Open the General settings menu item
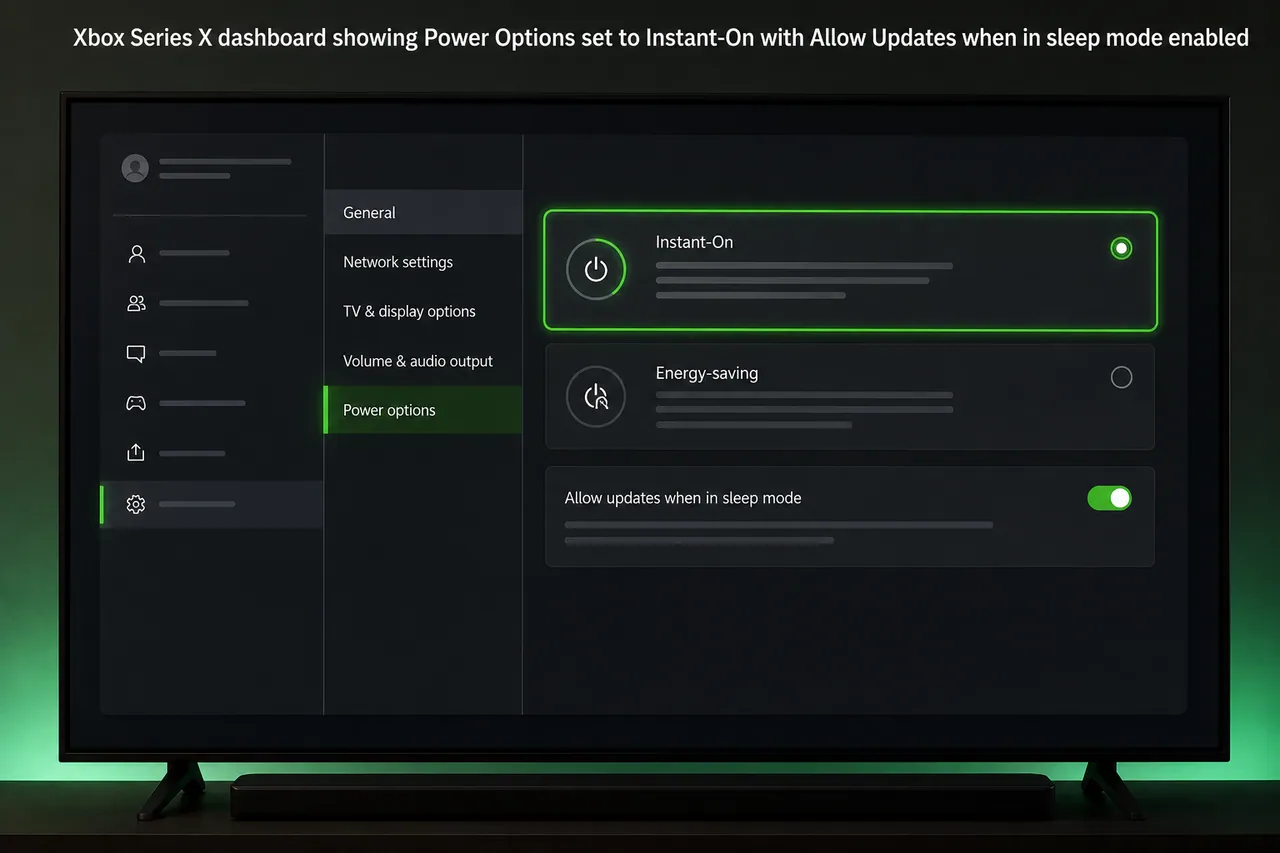The image size is (1280, 853). point(423,213)
